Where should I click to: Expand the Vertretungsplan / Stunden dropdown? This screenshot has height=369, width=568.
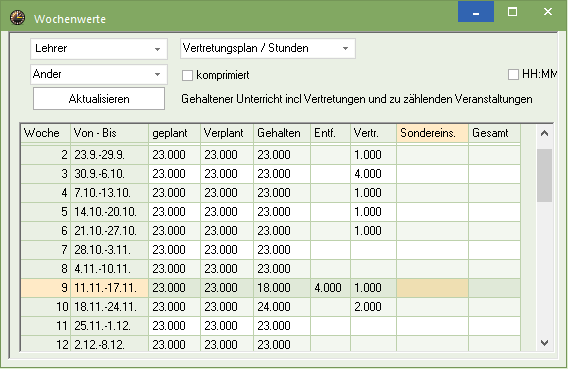click(x=268, y=48)
